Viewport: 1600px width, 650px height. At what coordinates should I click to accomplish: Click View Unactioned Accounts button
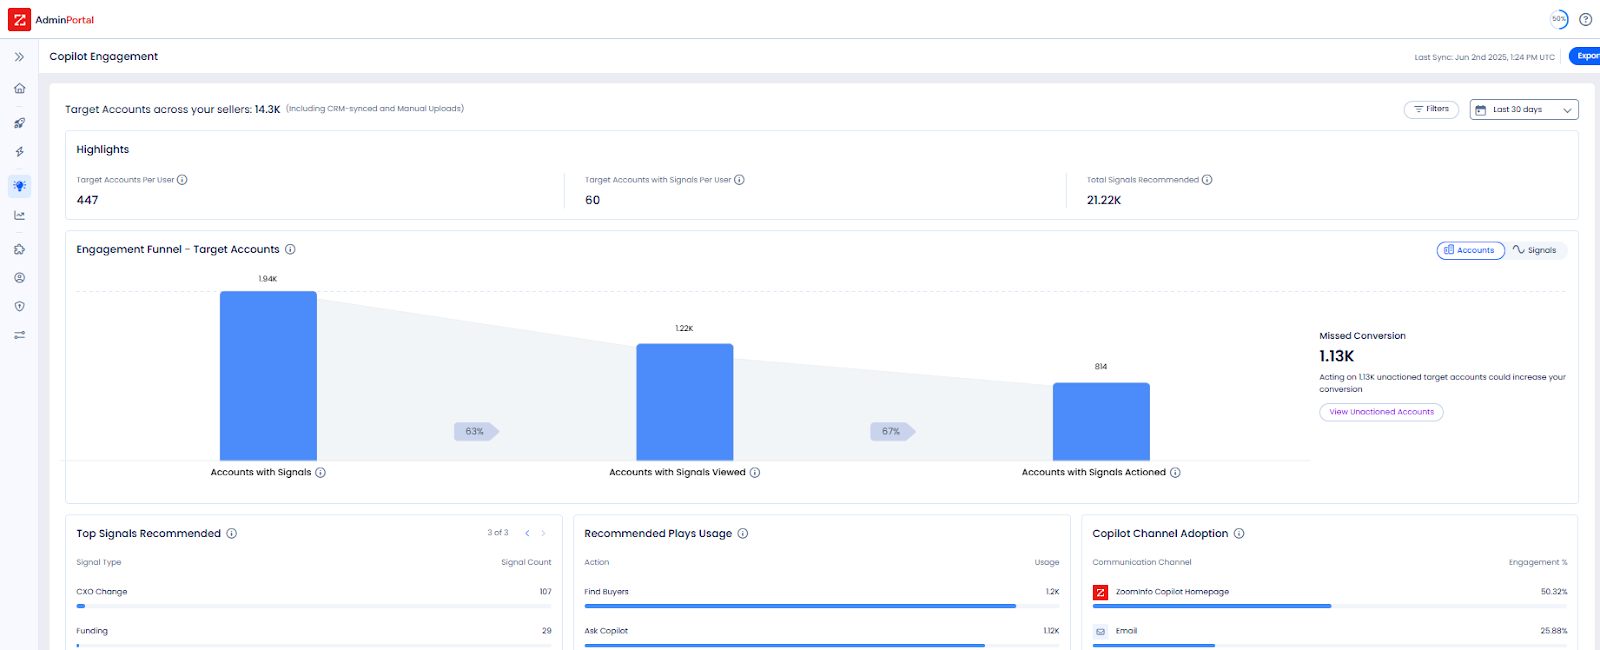pos(1381,412)
